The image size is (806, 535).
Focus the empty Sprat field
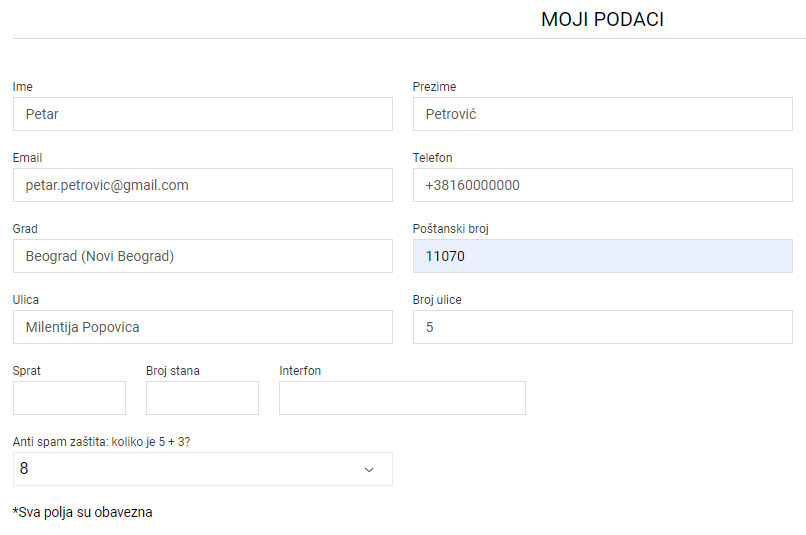pos(69,398)
